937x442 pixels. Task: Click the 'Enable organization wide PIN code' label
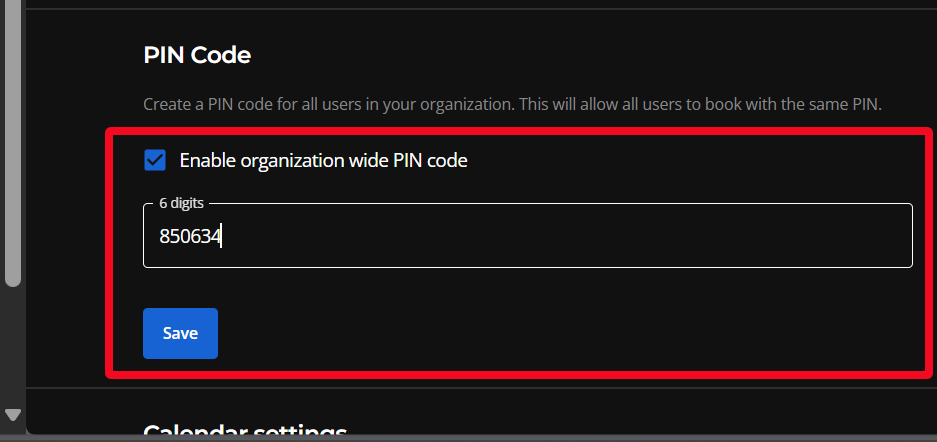click(x=323, y=160)
